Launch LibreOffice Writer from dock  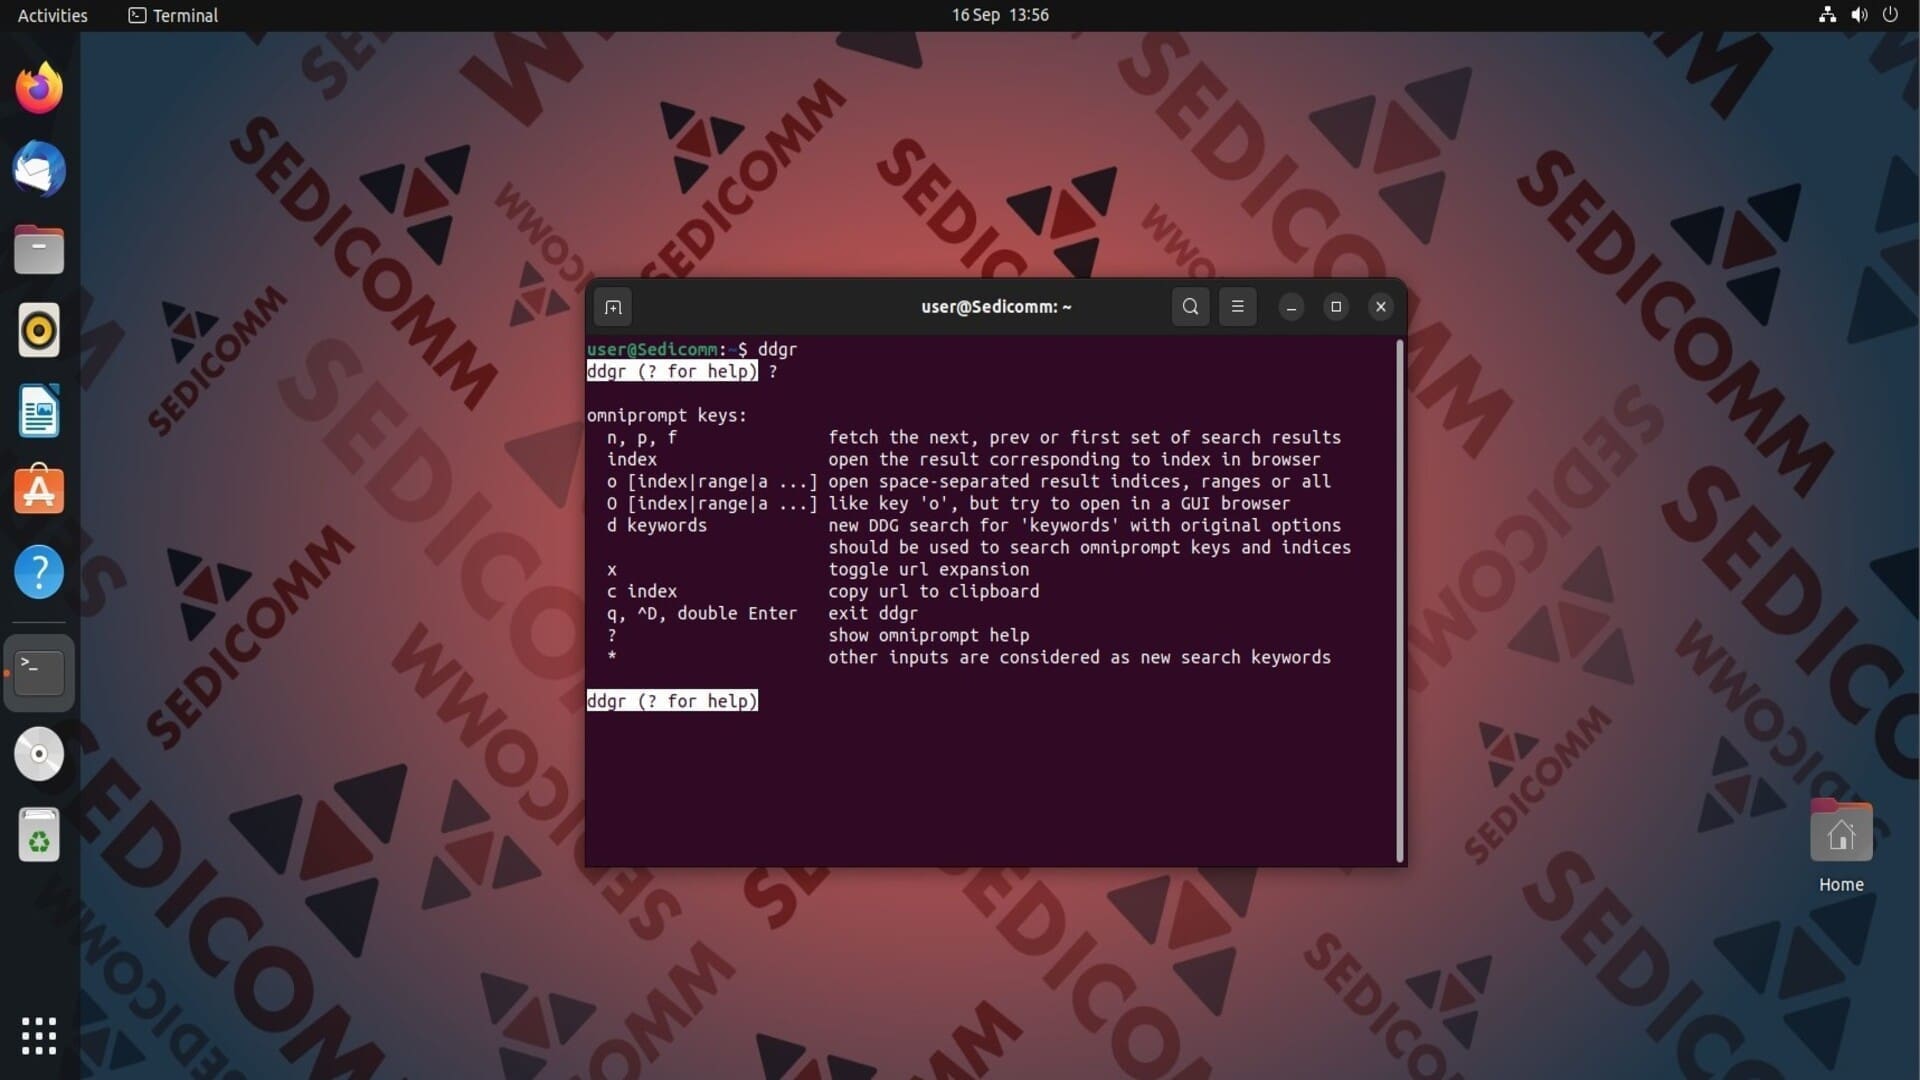point(39,411)
